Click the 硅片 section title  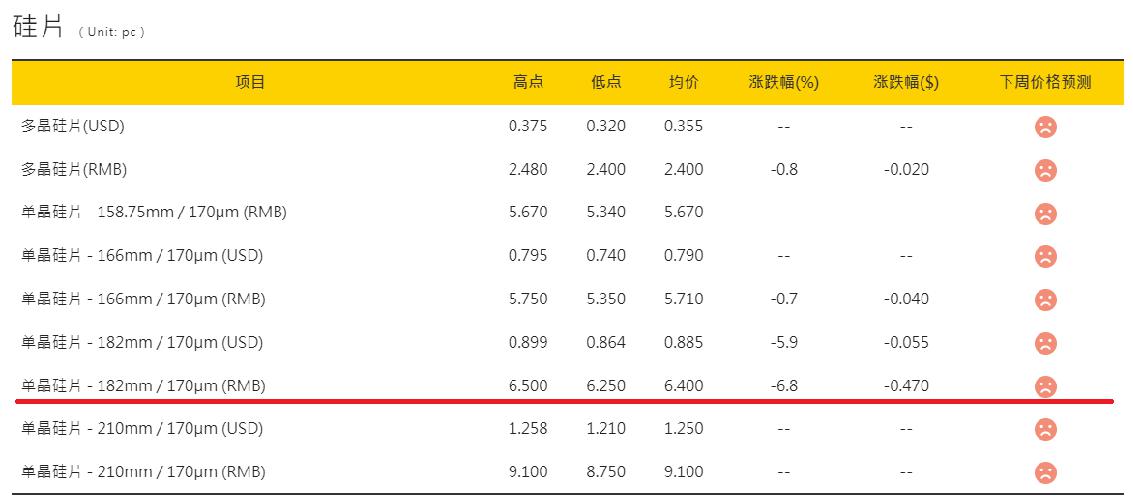pos(39,27)
